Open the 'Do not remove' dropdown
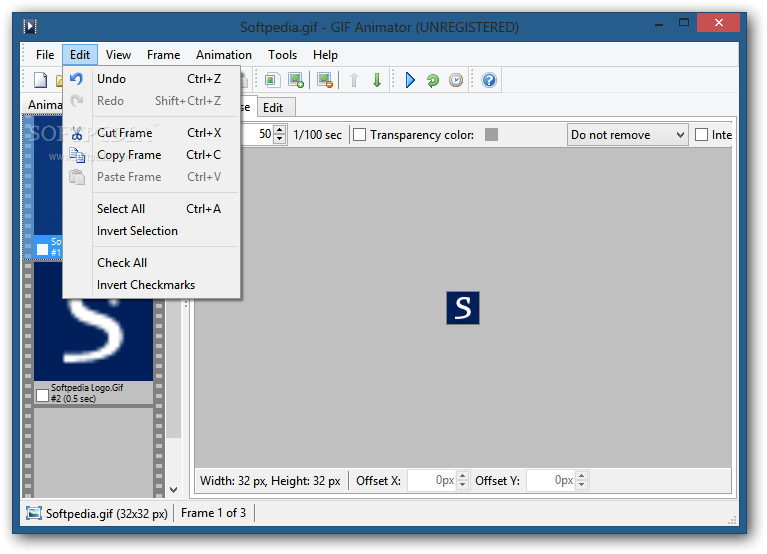Image resolution: width=767 pixels, height=554 pixels. (627, 135)
